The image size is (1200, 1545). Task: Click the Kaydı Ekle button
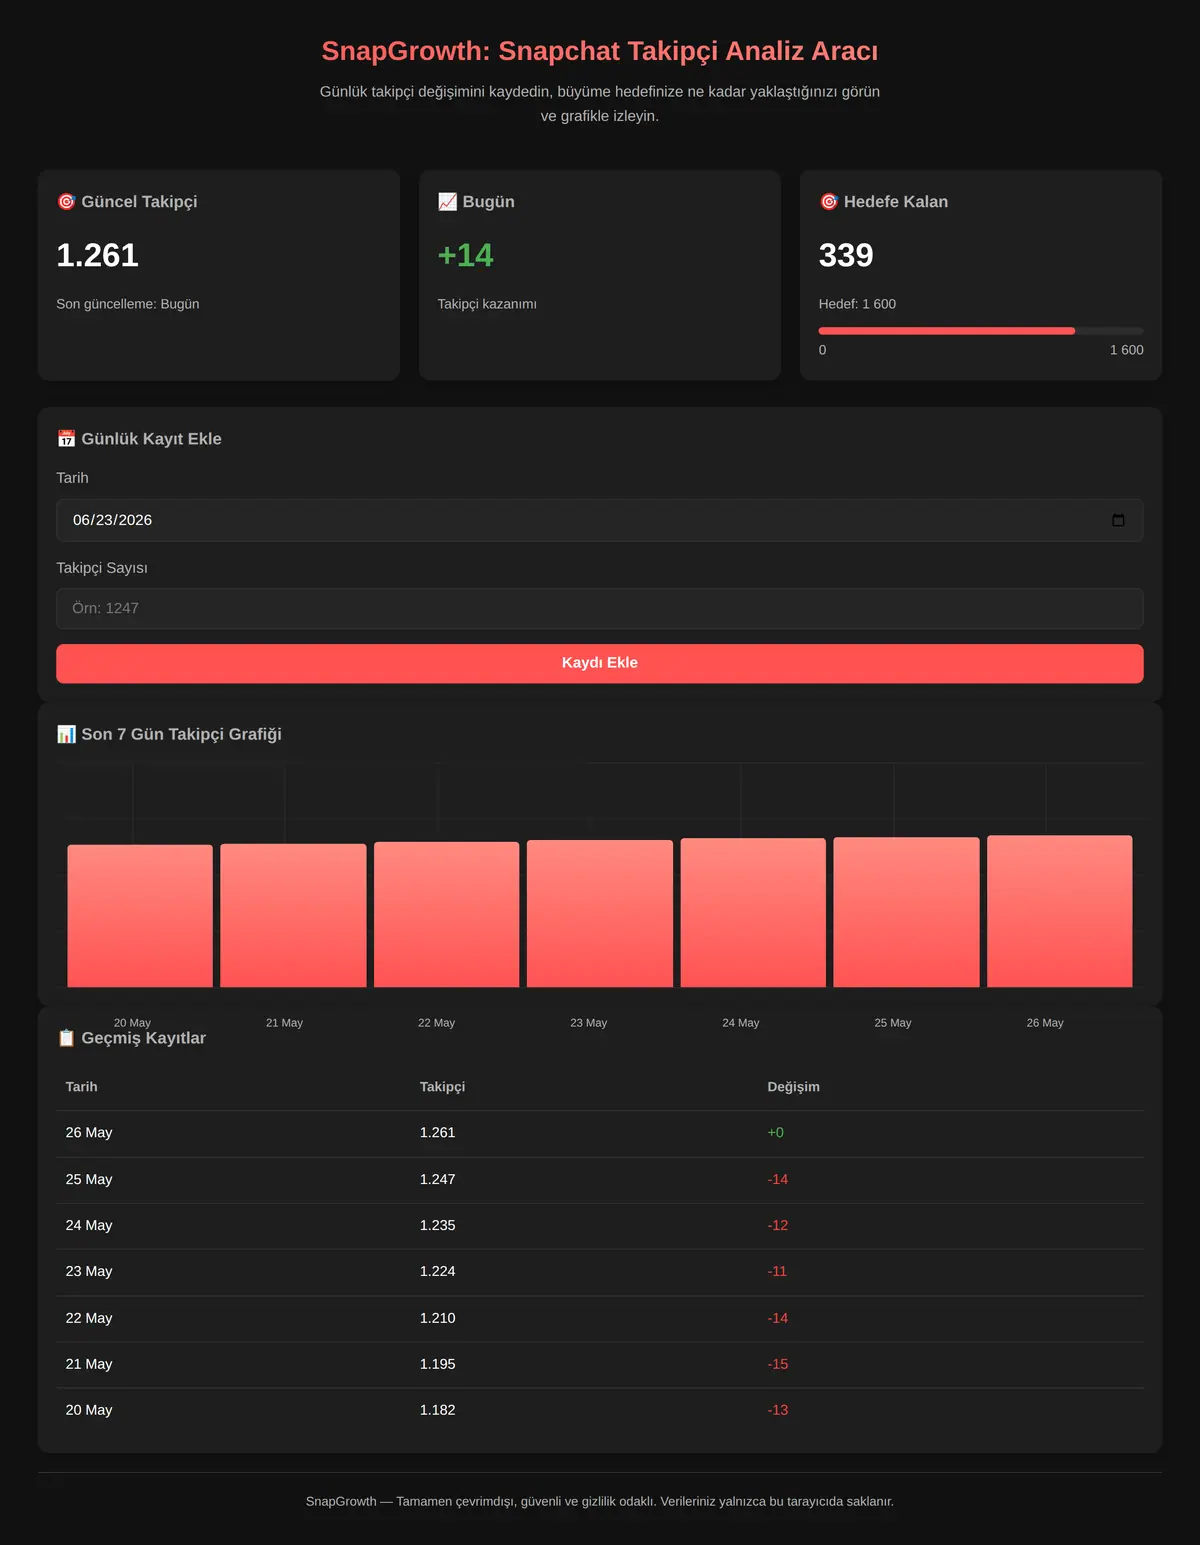point(600,663)
